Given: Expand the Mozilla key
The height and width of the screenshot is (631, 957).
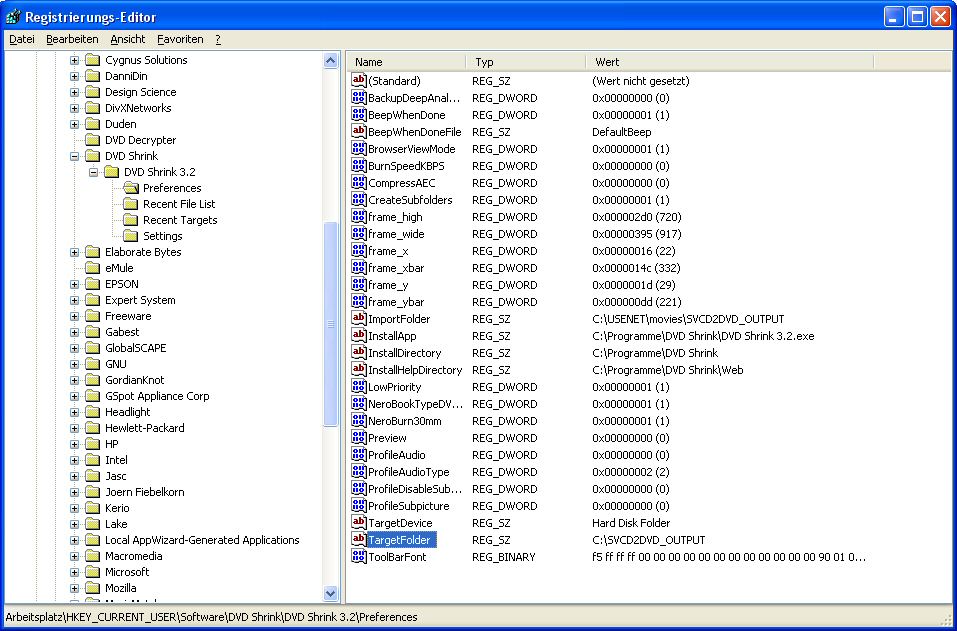Looking at the screenshot, I should pos(74,588).
